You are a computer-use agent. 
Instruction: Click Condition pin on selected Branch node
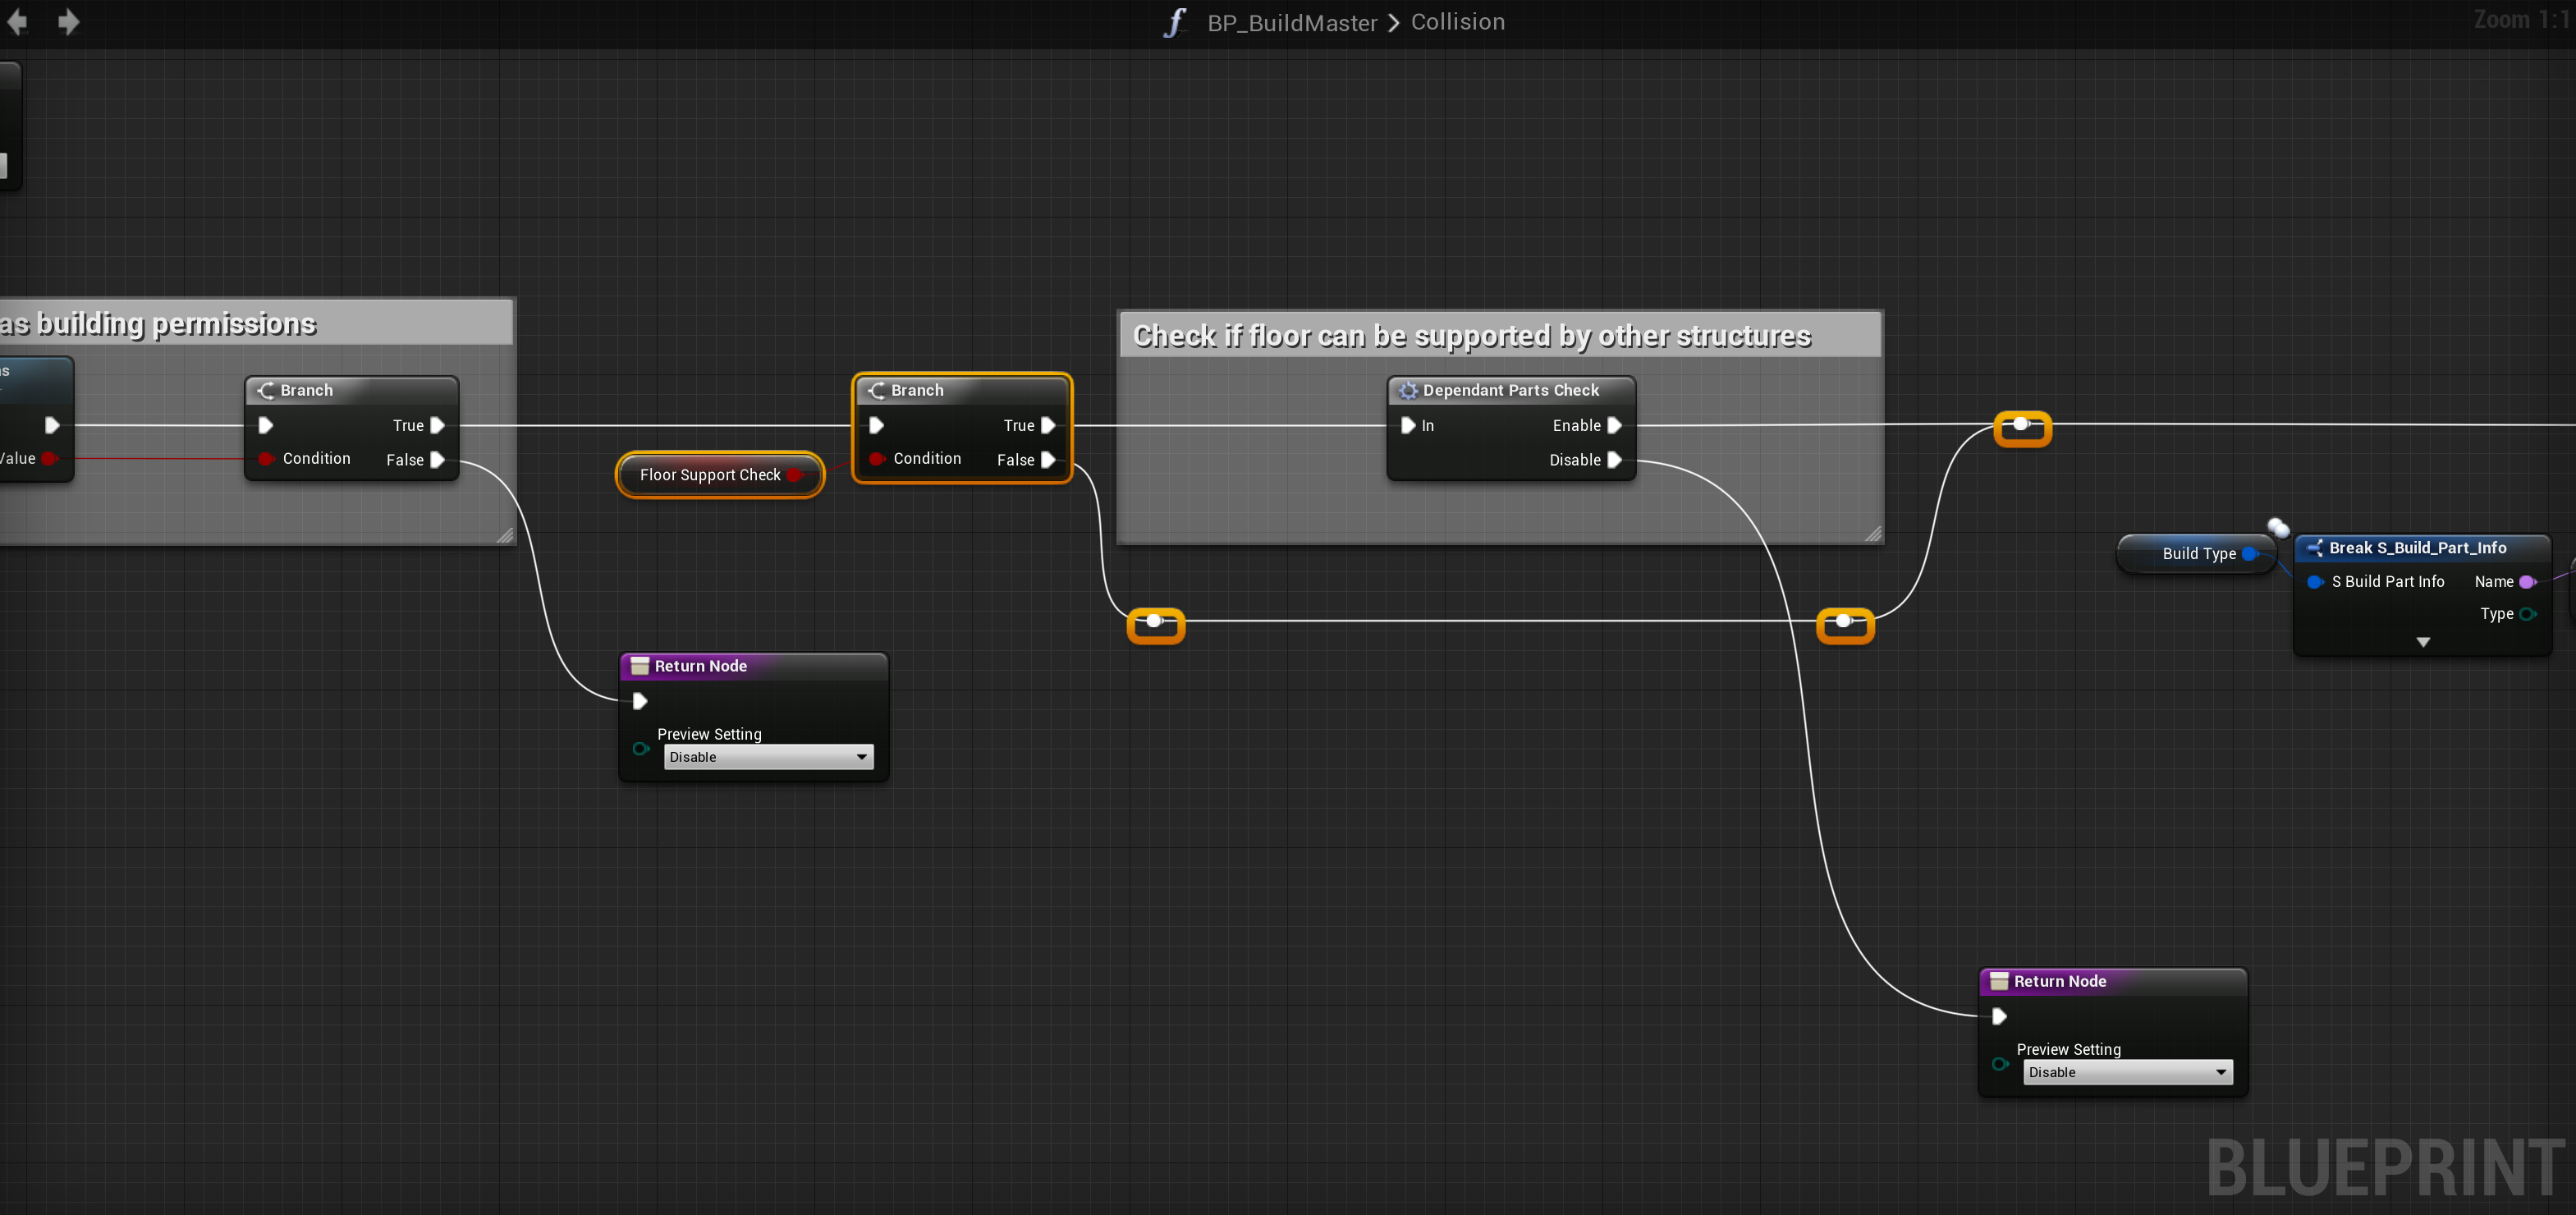(877, 459)
